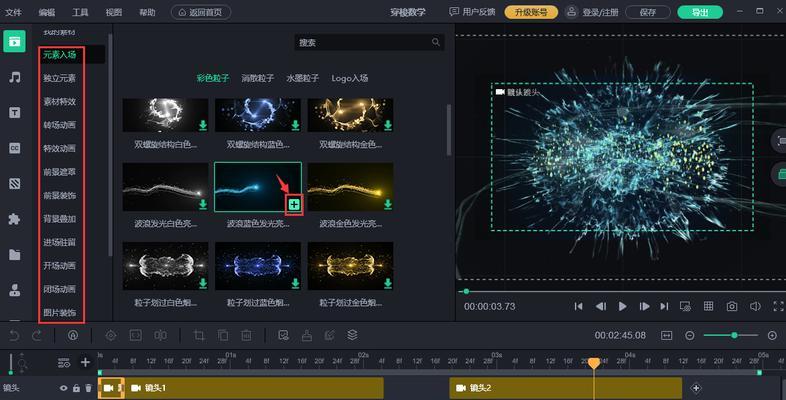Toggle the track list visibility icon

pyautogui.click(x=64, y=362)
